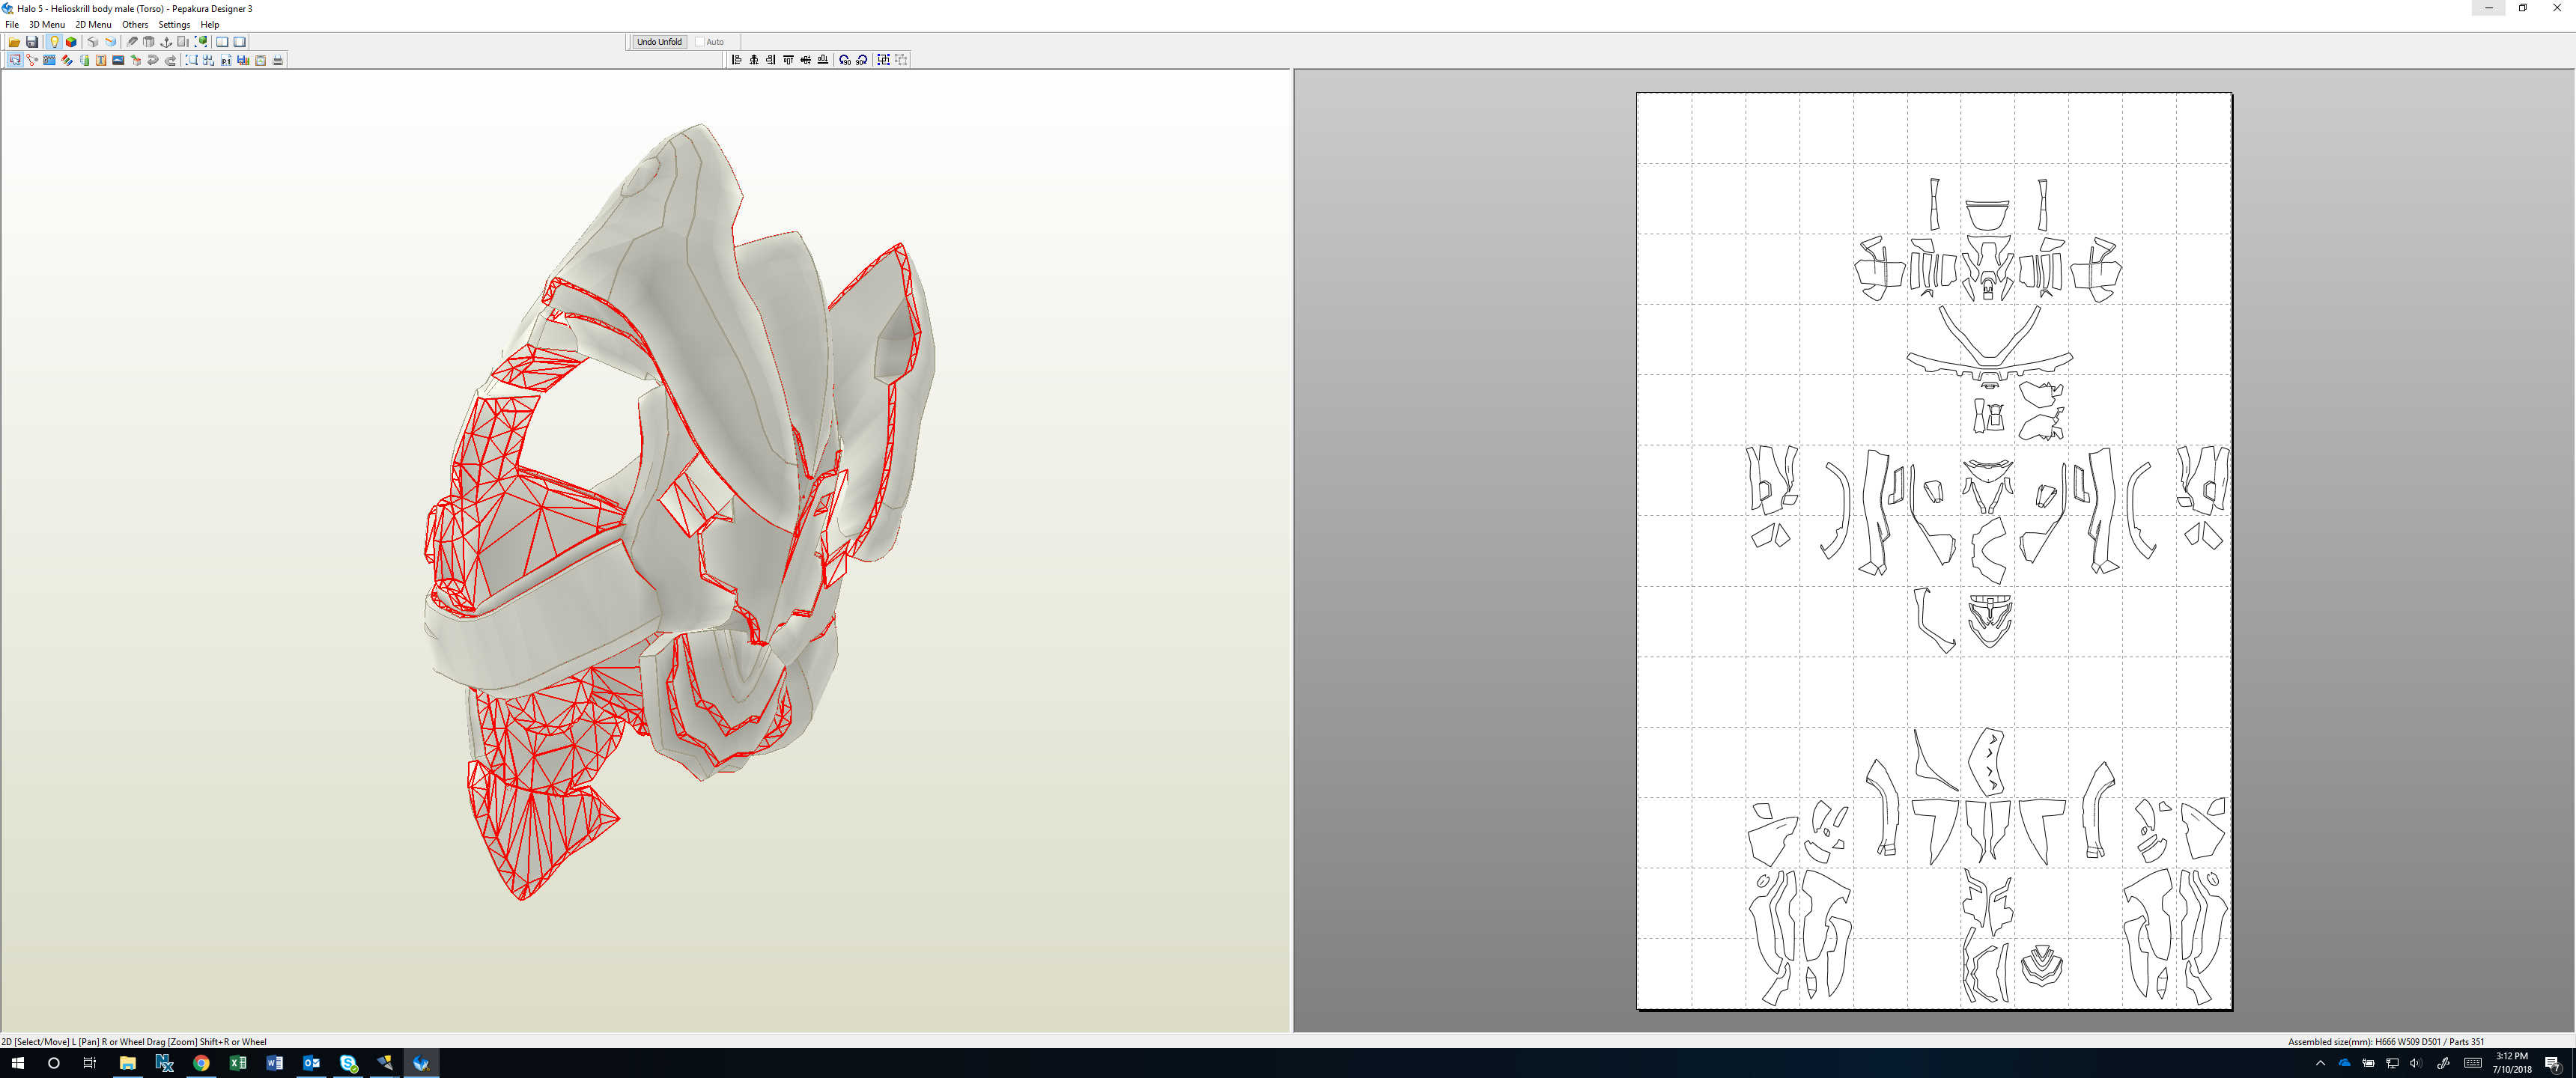The height and width of the screenshot is (1078, 2576).
Task: Toggle the colored cube texture display
Action: coord(71,42)
